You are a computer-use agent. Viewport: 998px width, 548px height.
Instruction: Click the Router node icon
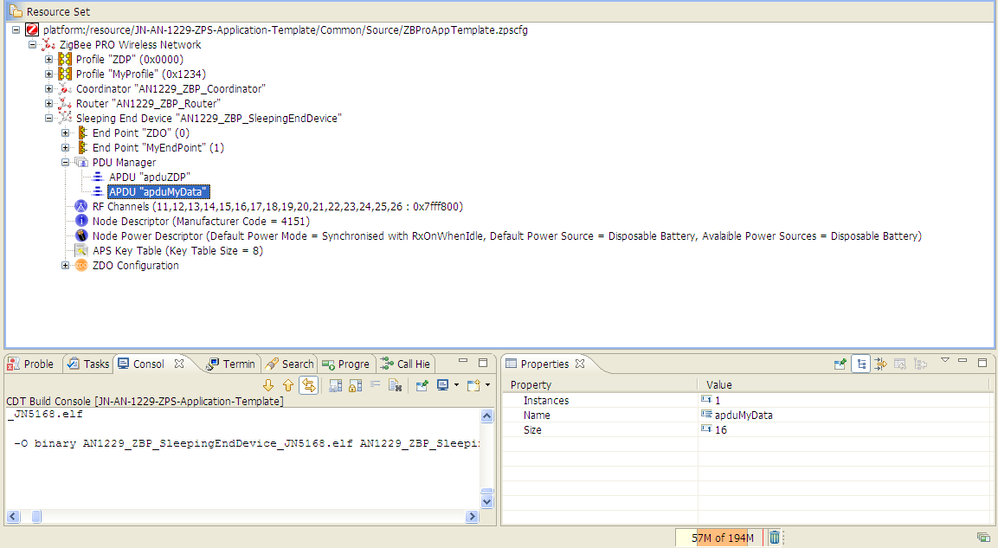pyautogui.click(x=65, y=103)
